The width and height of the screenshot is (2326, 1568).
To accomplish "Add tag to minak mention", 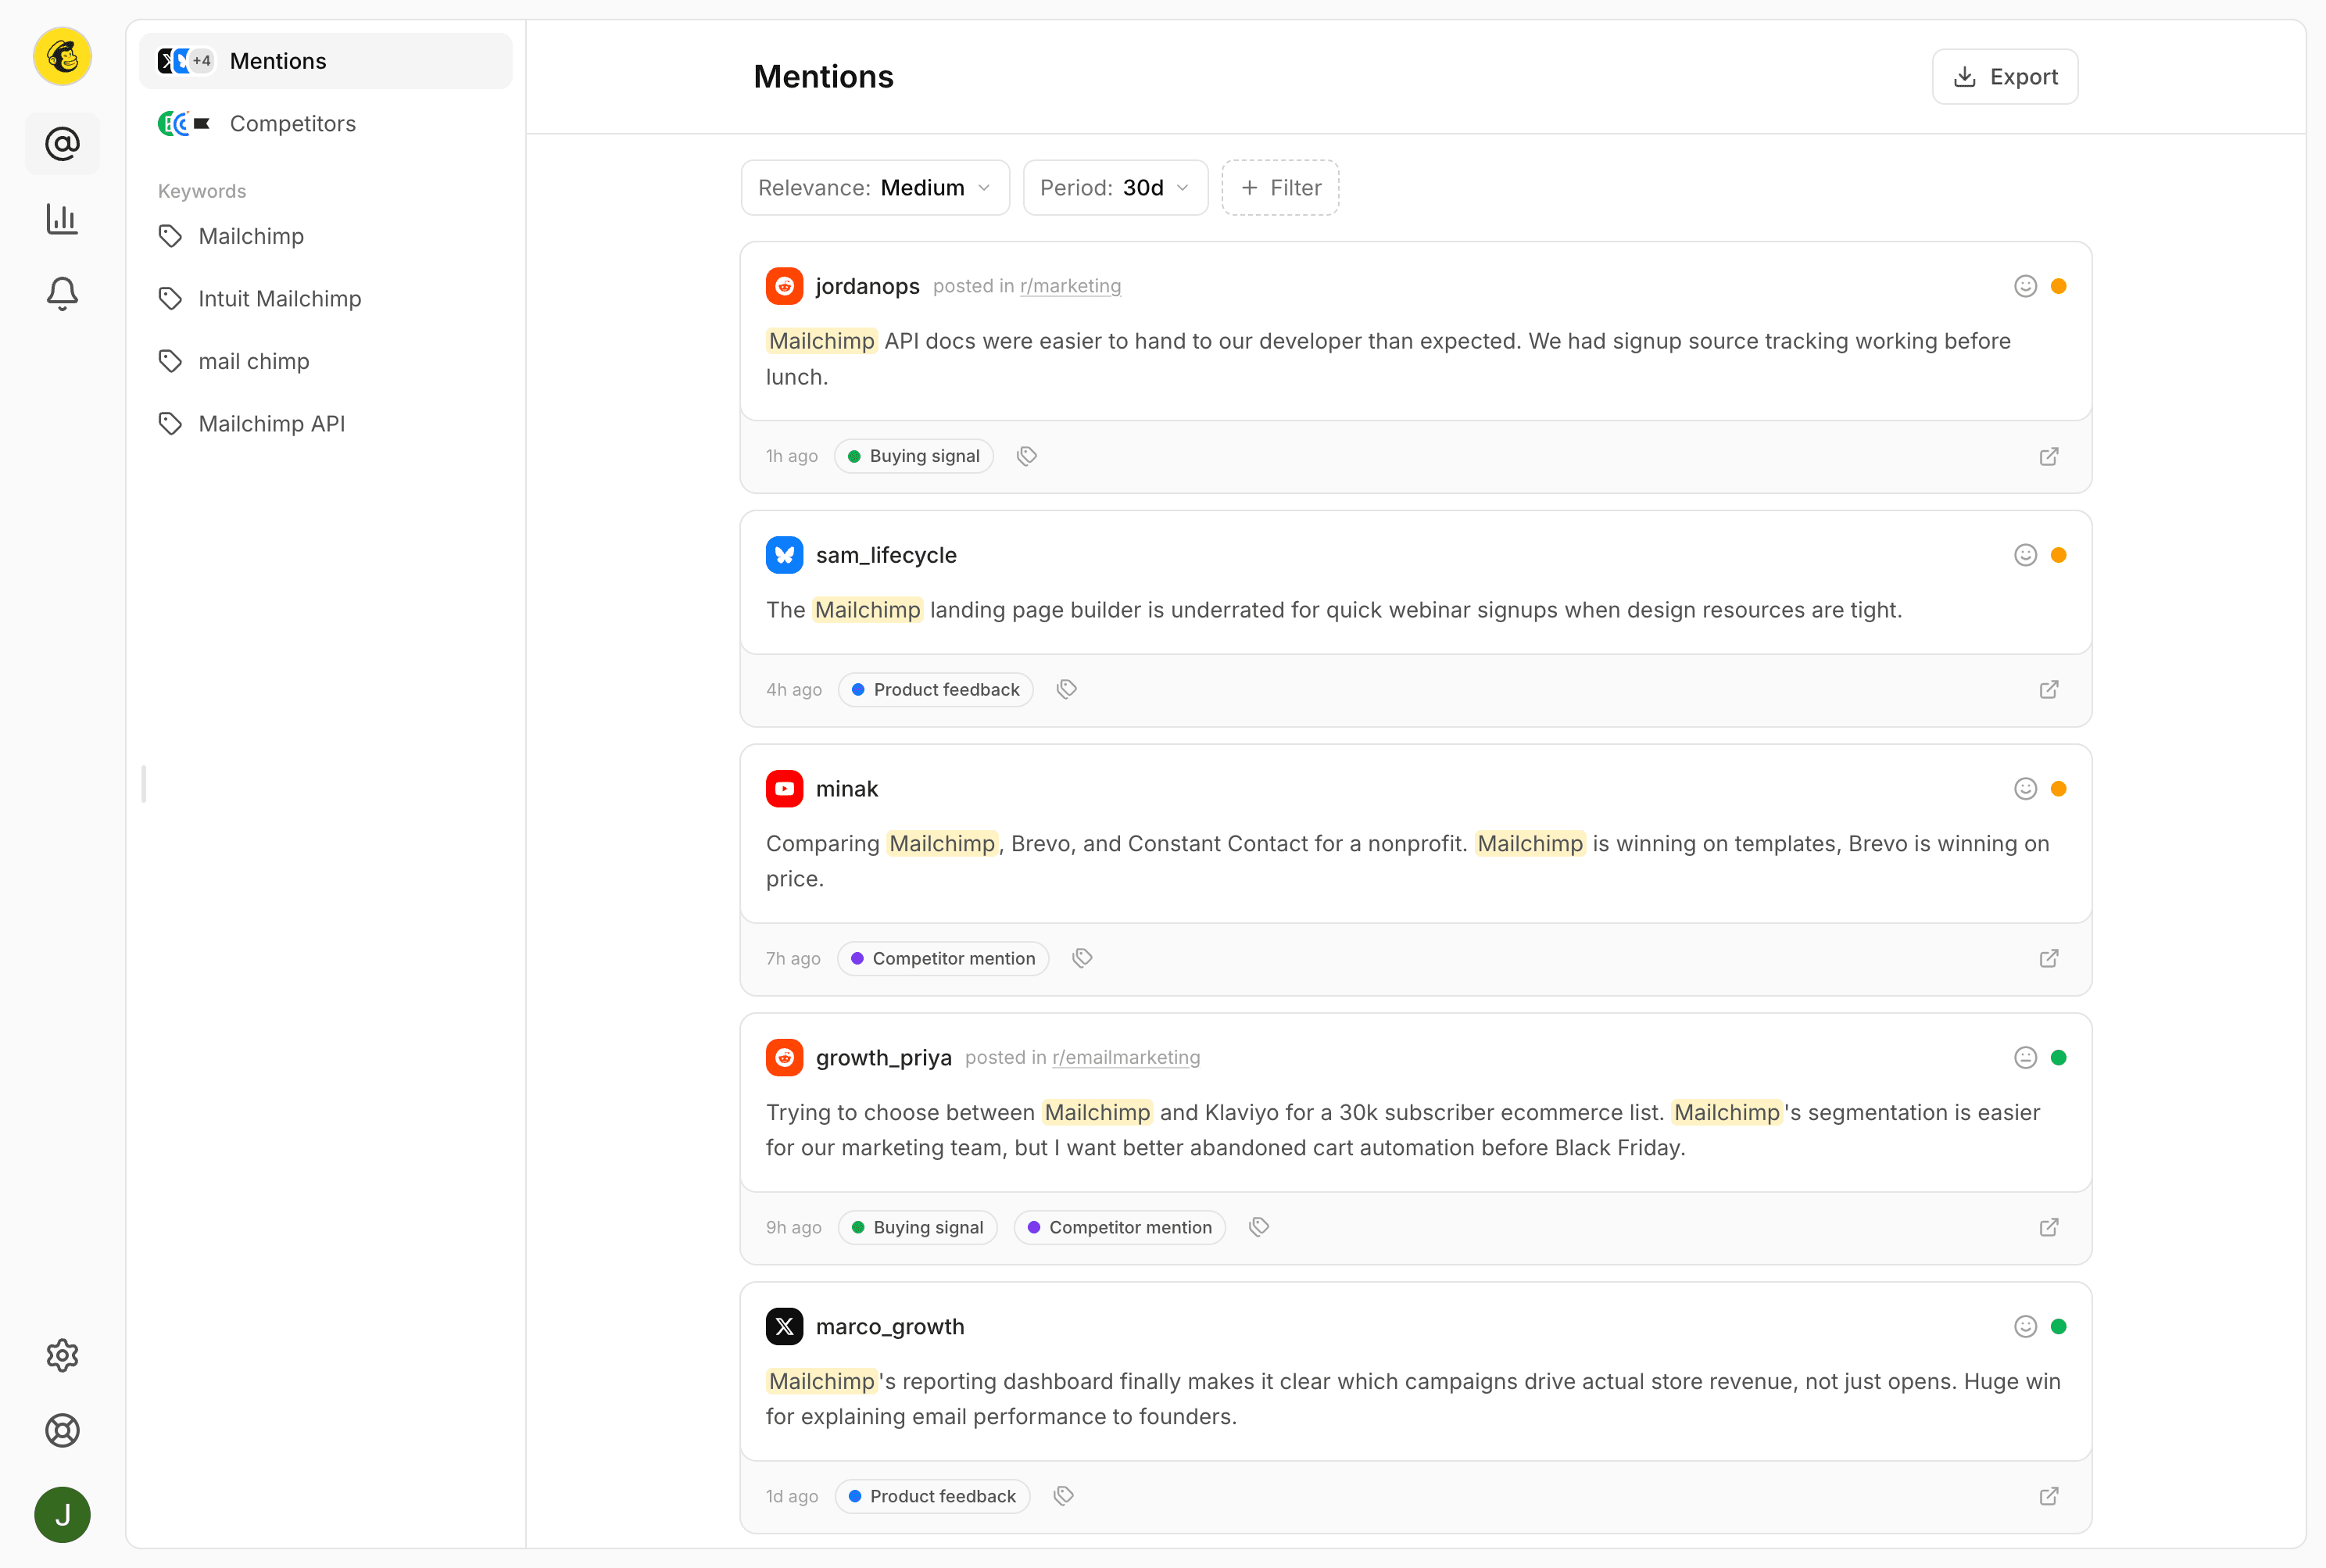I will tap(1082, 958).
